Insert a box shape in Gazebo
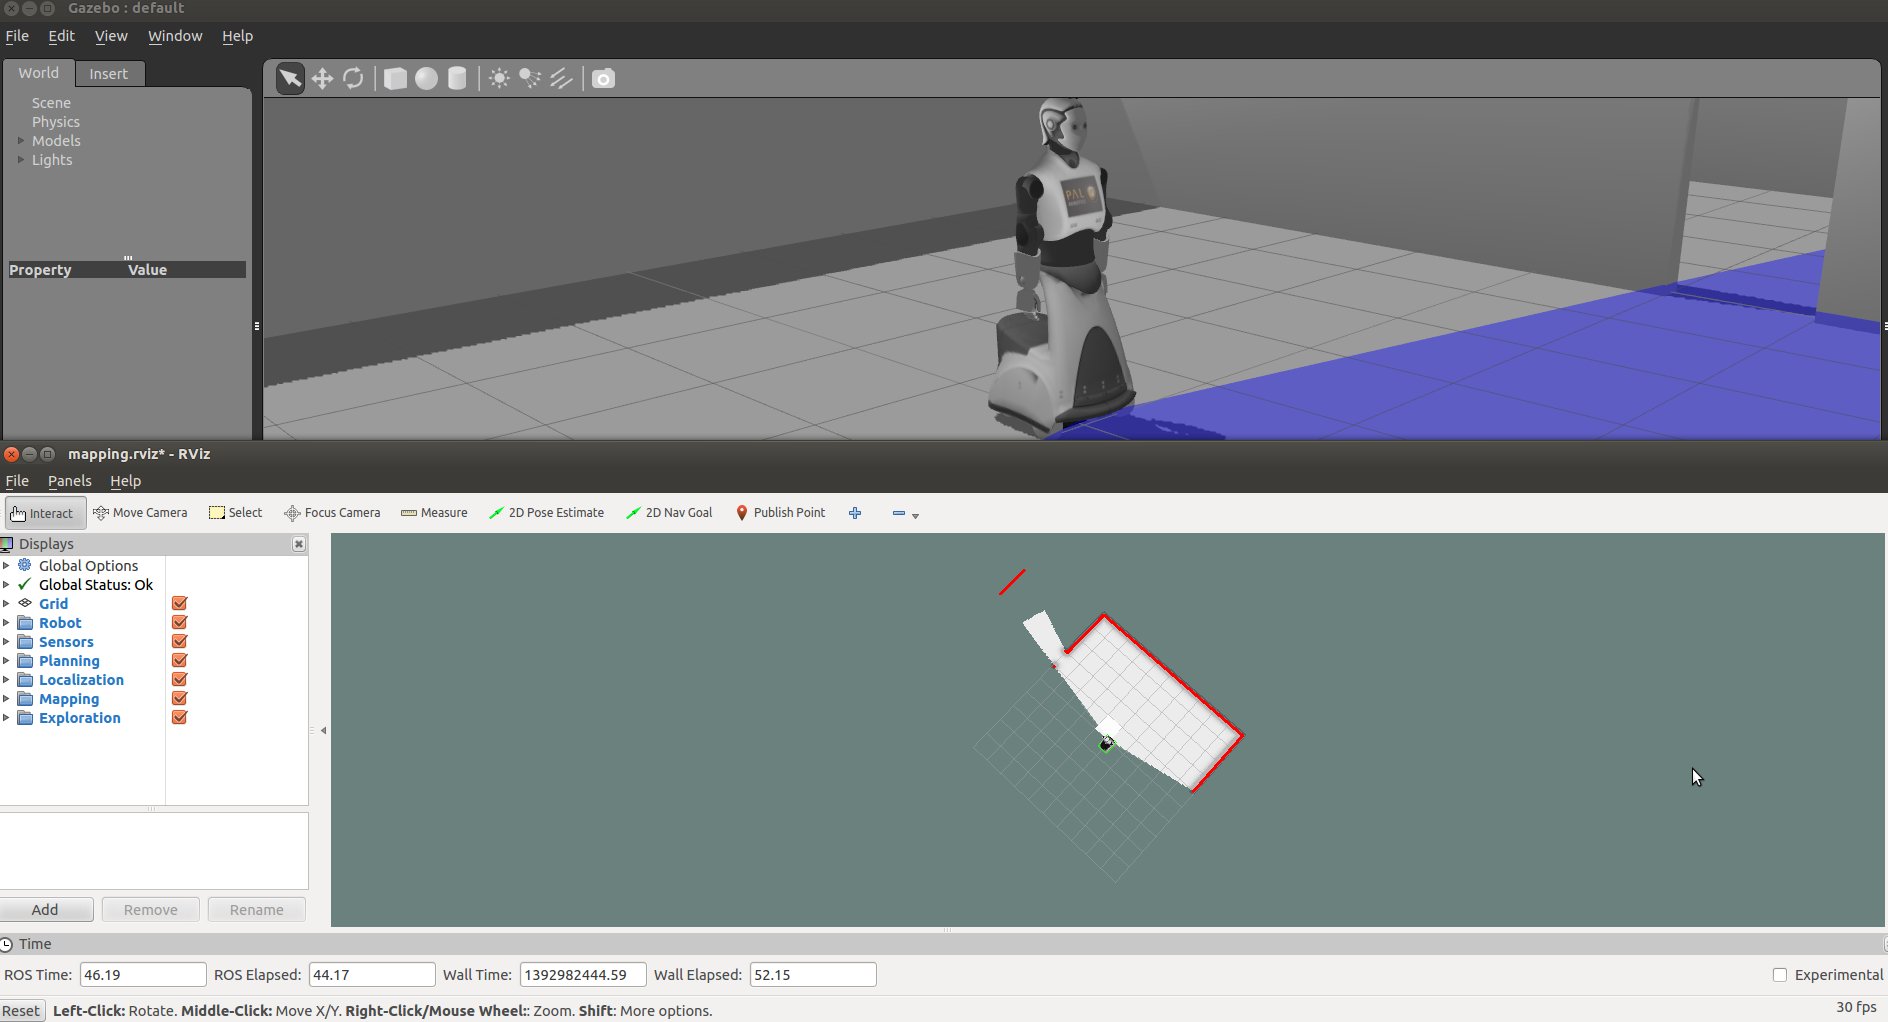Viewport: 1888px width, 1022px height. pos(395,78)
